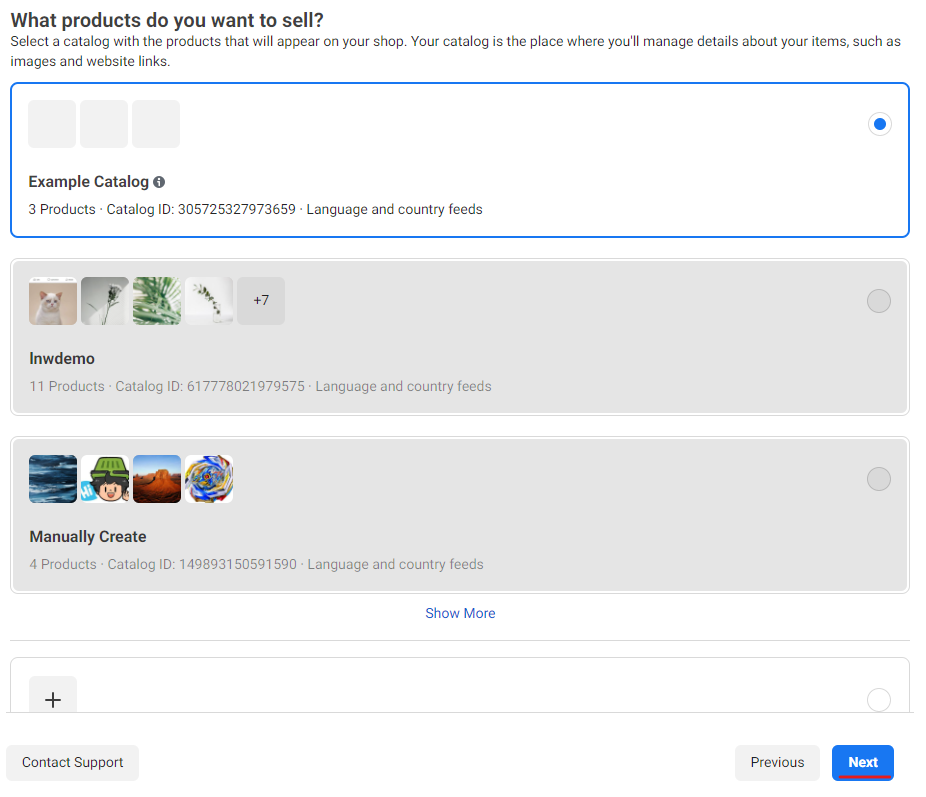This screenshot has width=926, height=797.
Task: Click the white cat product thumbnail
Action: (53, 301)
